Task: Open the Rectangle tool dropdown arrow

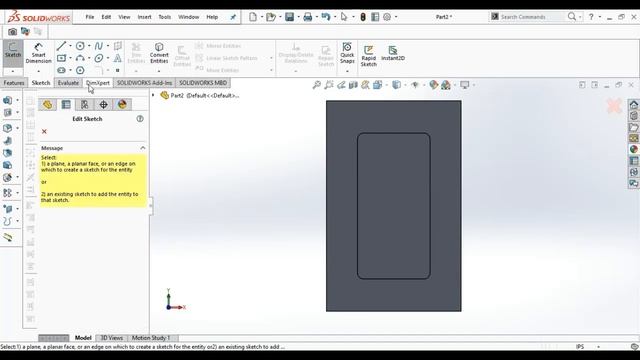Action: click(70, 58)
